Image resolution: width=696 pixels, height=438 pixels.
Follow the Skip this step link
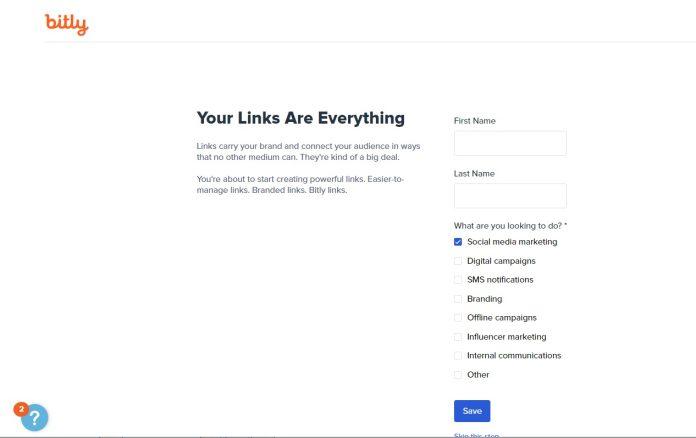(477, 435)
